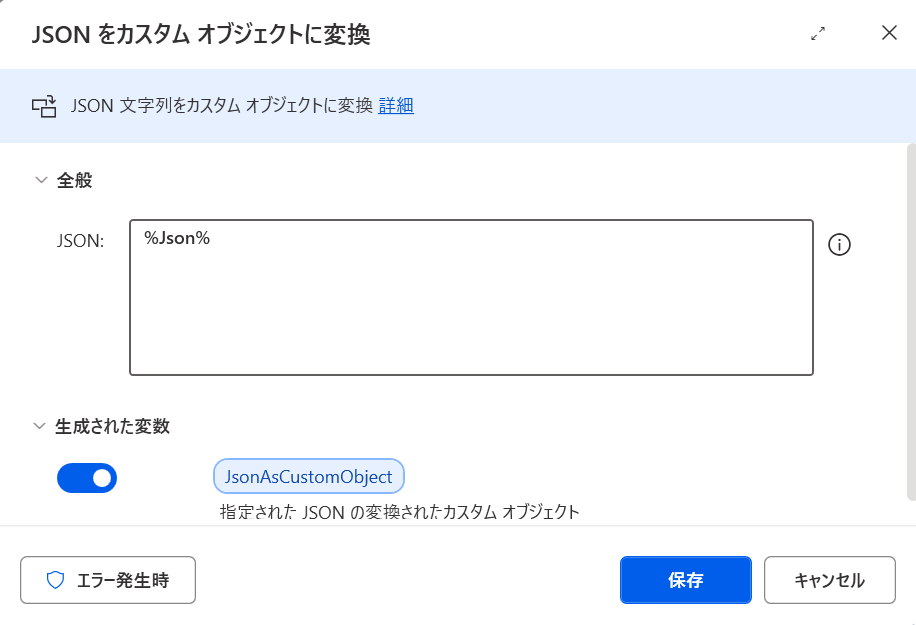This screenshot has height=625, width=916.
Task: Click the variable description text
Action: tap(400, 512)
